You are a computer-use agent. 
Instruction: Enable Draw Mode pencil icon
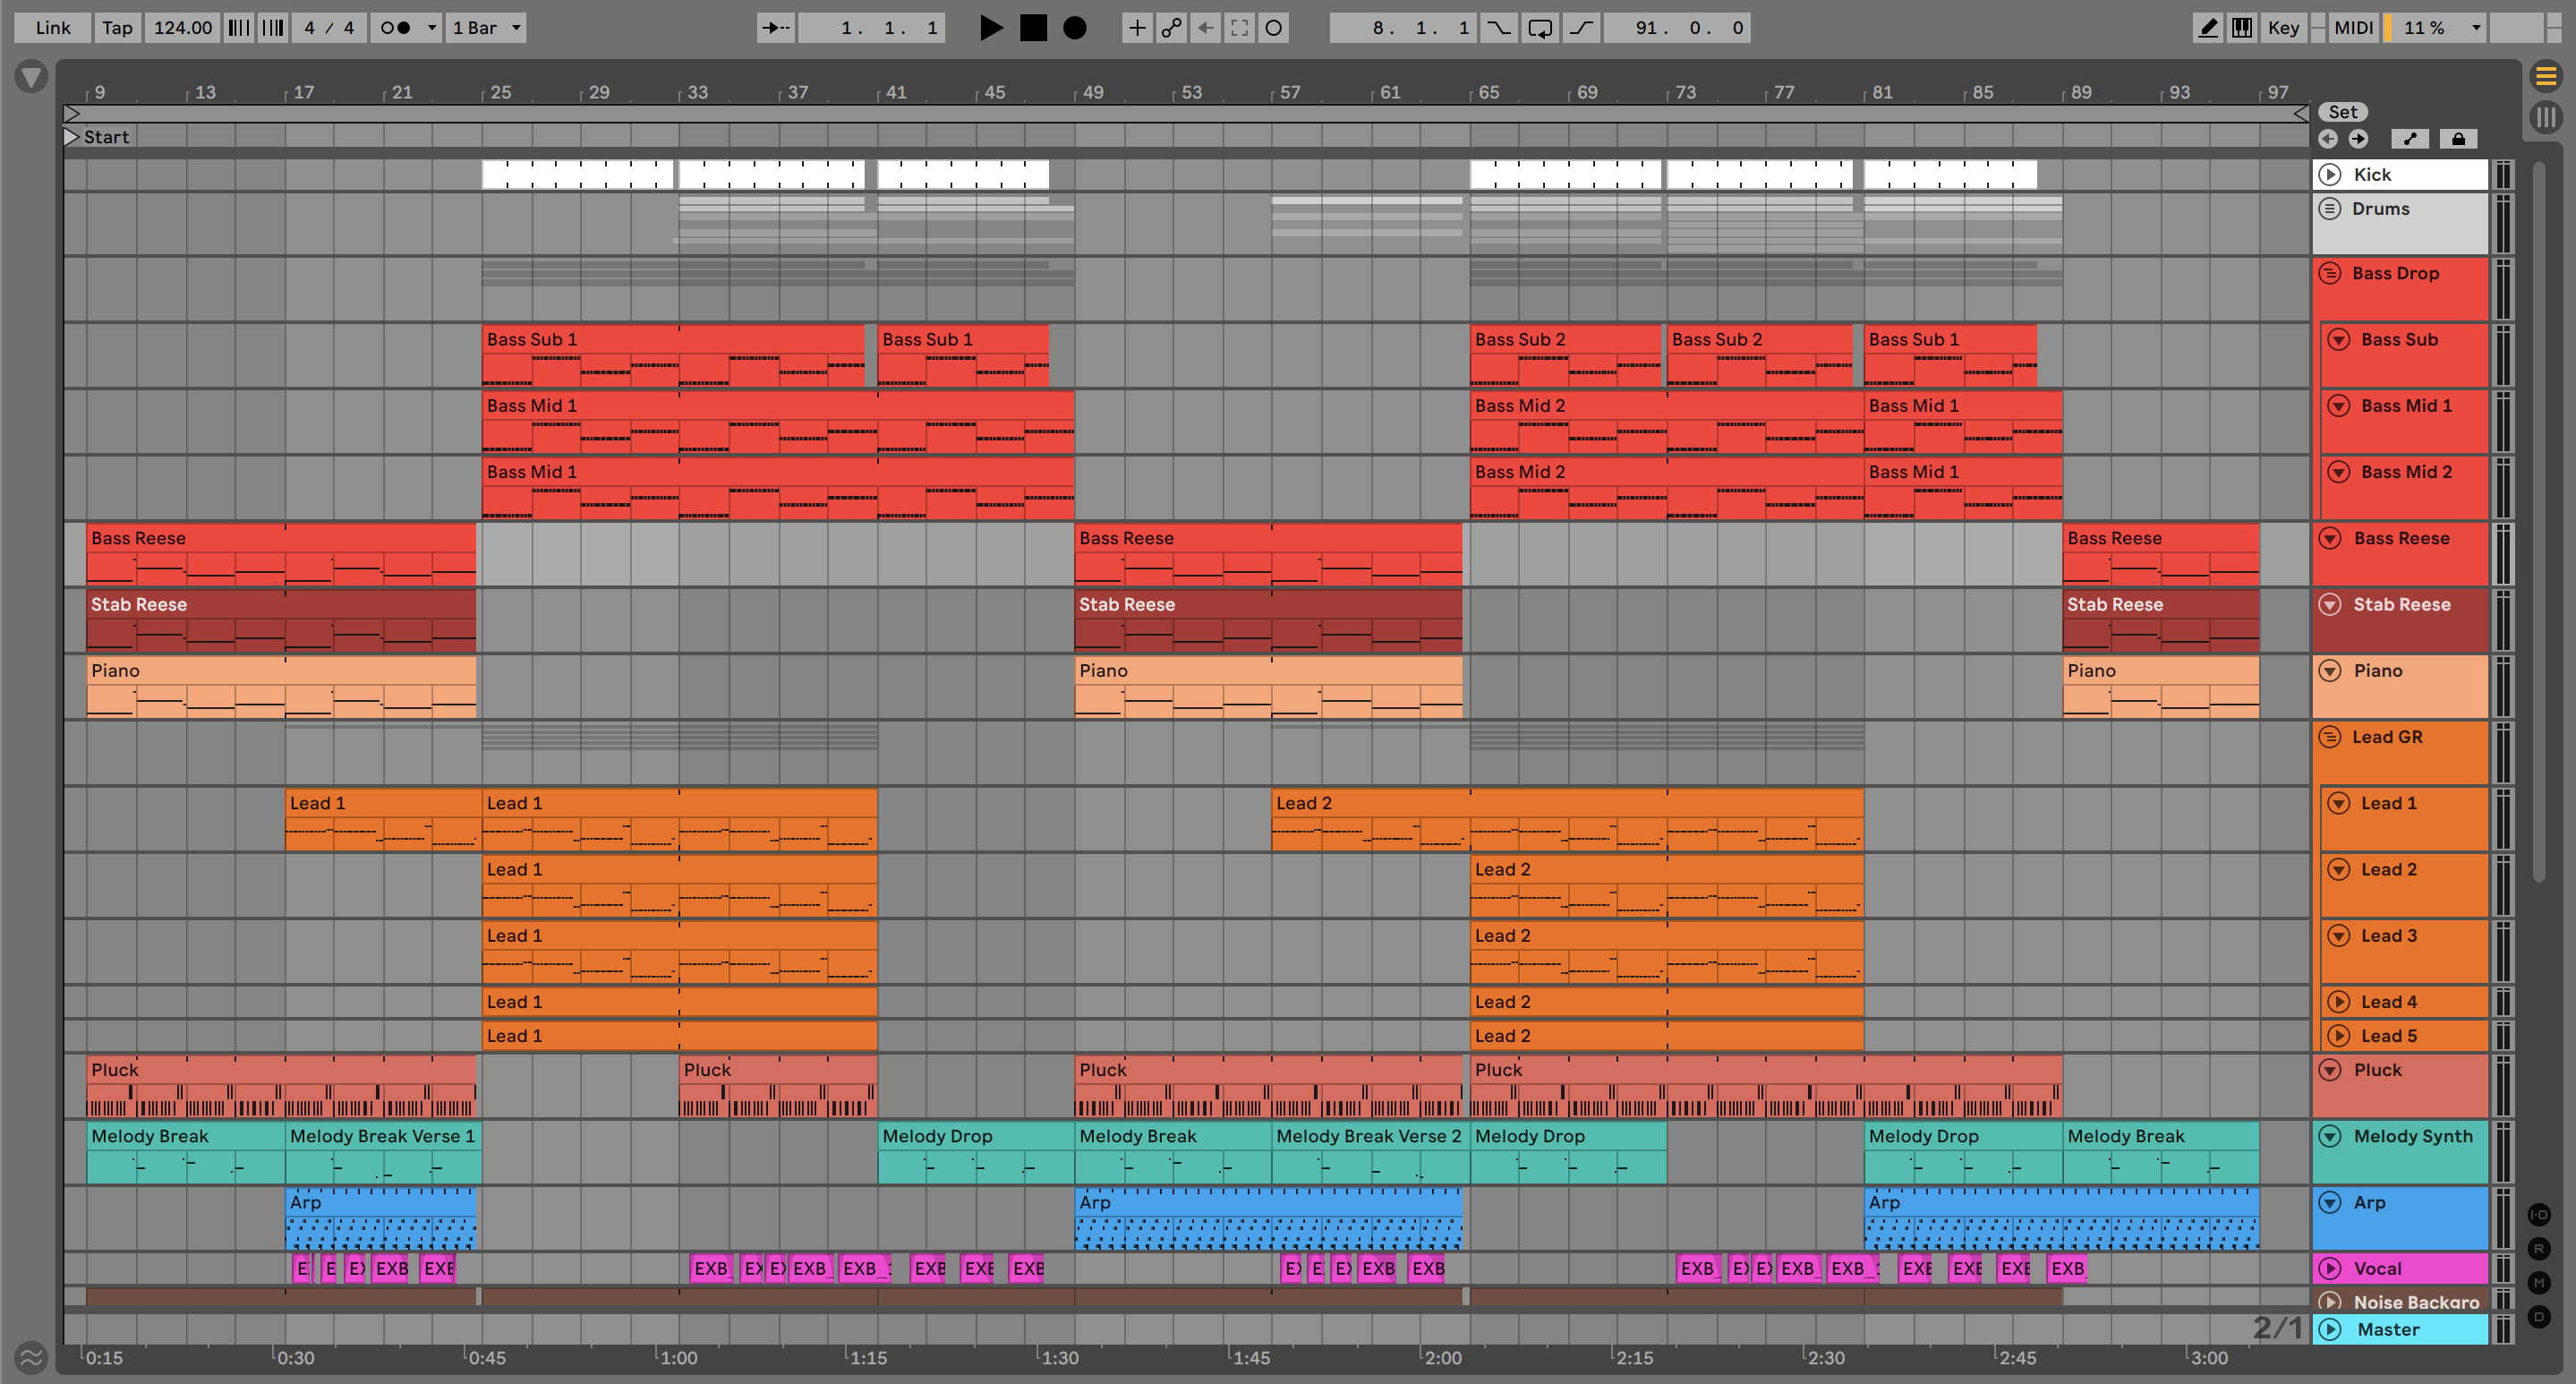[x=2207, y=28]
